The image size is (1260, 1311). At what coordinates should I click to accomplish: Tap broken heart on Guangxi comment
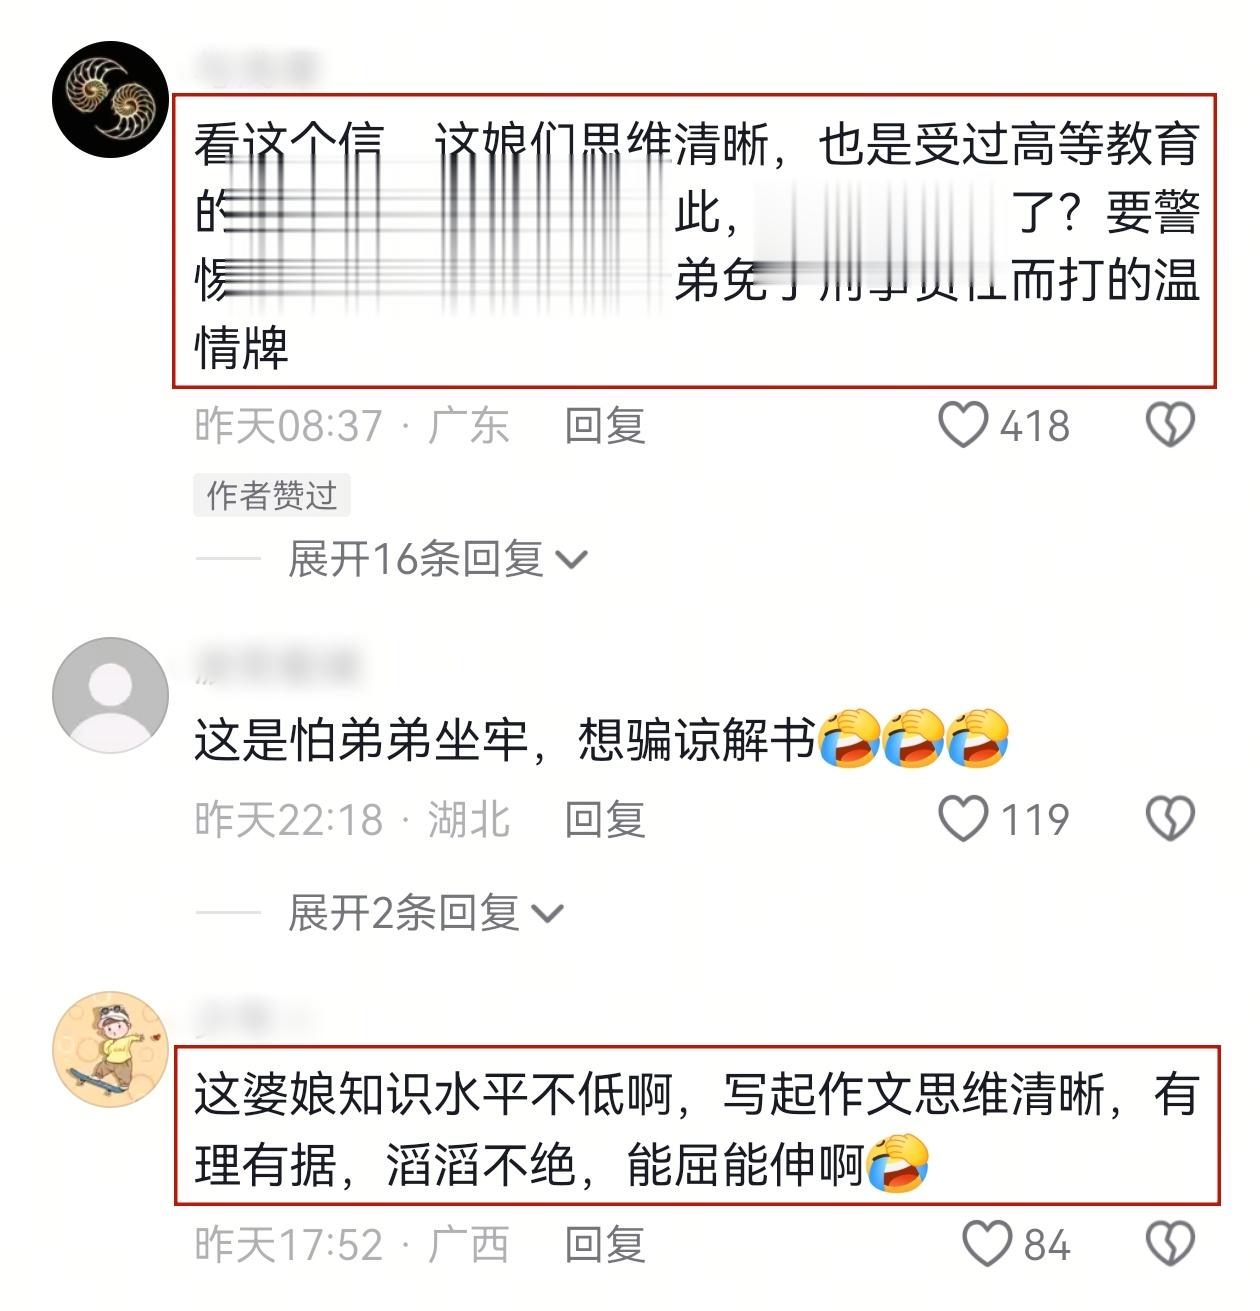(1169, 1244)
